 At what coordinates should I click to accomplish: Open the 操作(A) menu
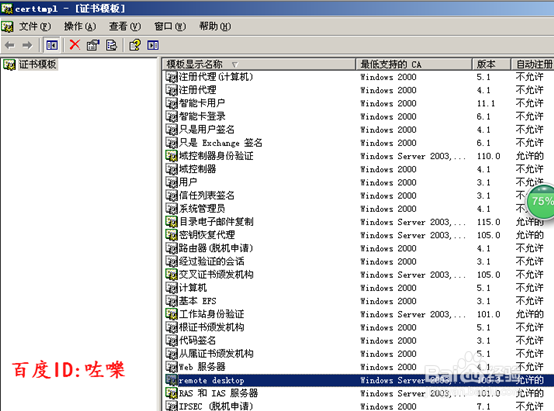tap(80, 27)
